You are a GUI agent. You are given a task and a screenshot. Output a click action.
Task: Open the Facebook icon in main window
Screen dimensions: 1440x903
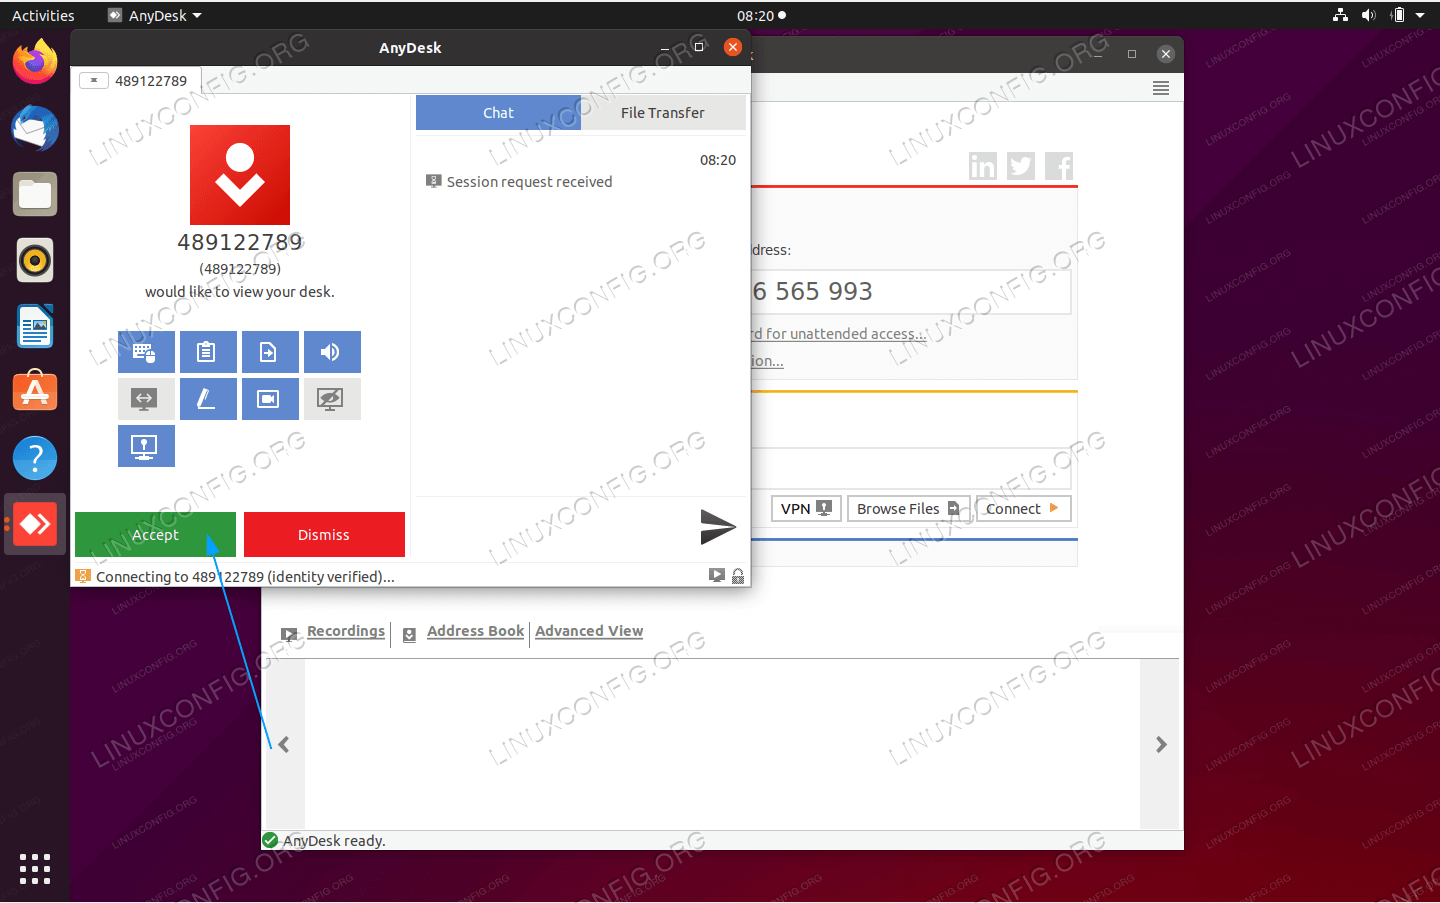click(1059, 166)
